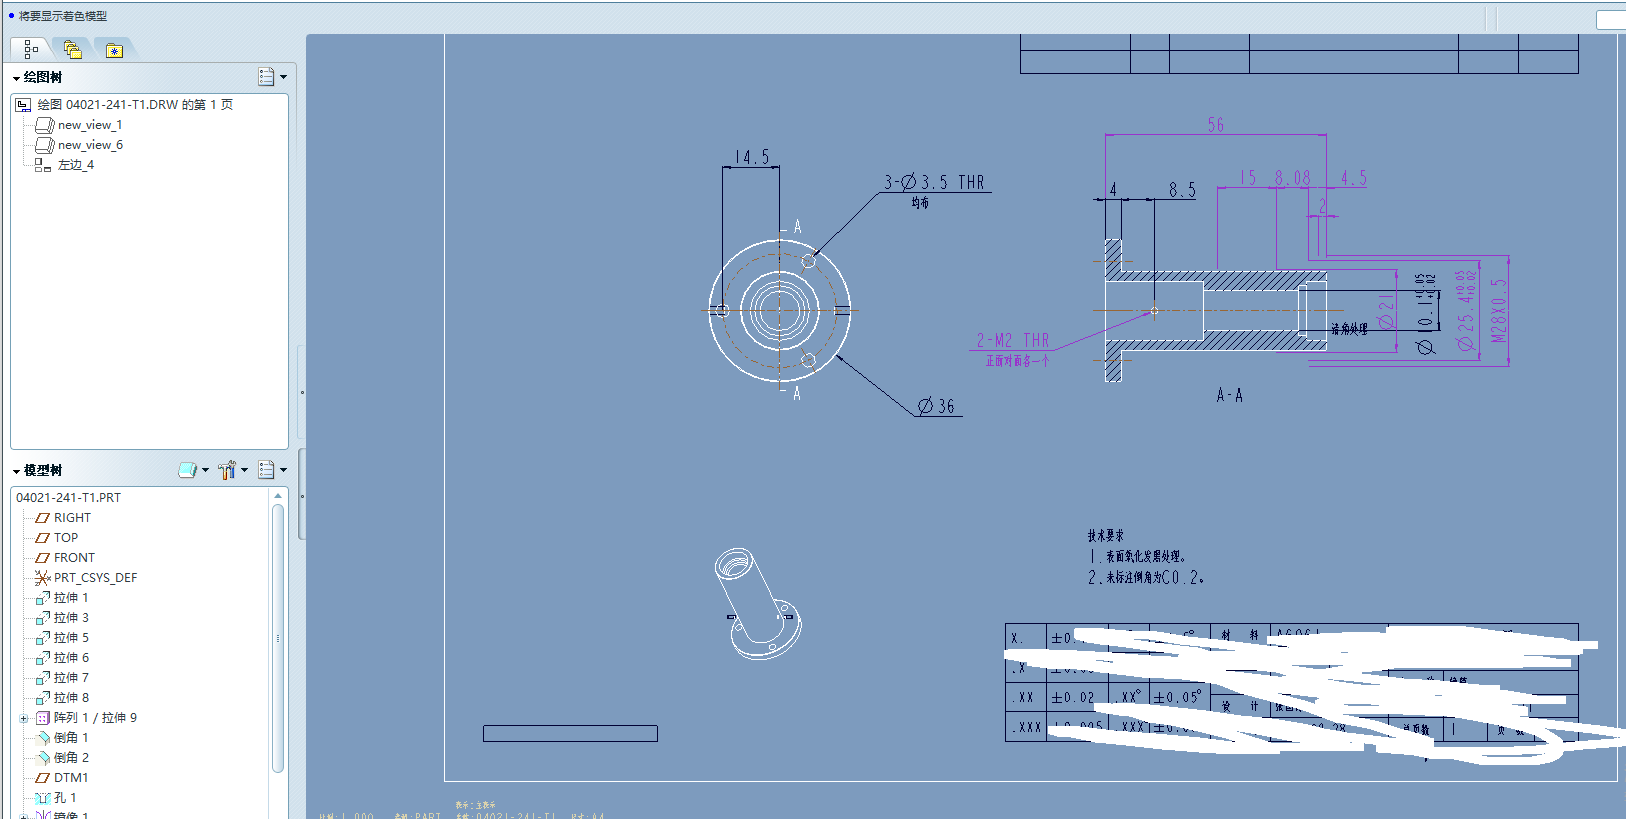Image resolution: width=1626 pixels, height=819 pixels.
Task: Open 模型树 settings hammer icon
Action: coord(227,470)
